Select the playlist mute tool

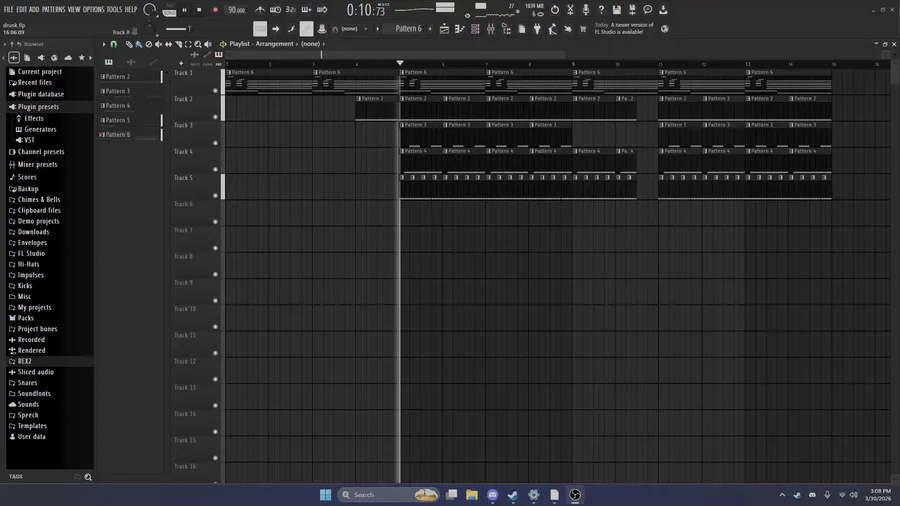point(158,44)
